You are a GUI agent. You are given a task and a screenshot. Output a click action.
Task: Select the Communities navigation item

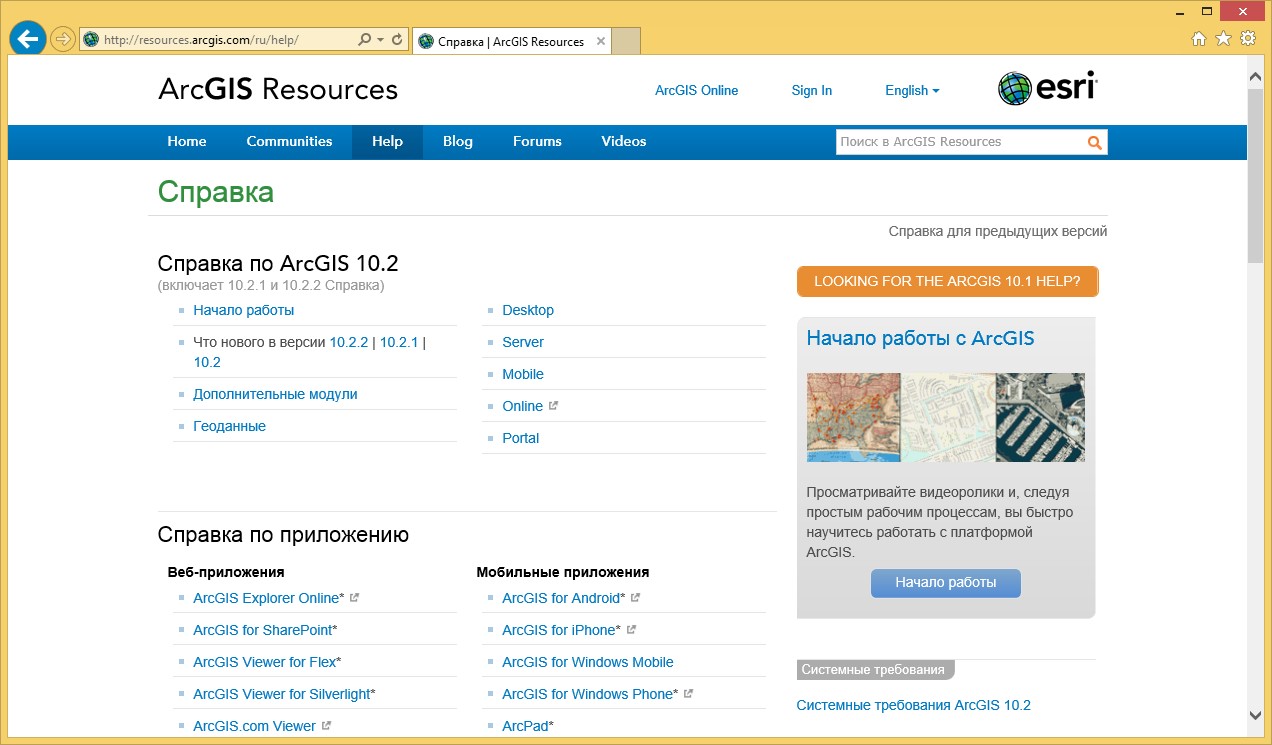pyautogui.click(x=289, y=141)
